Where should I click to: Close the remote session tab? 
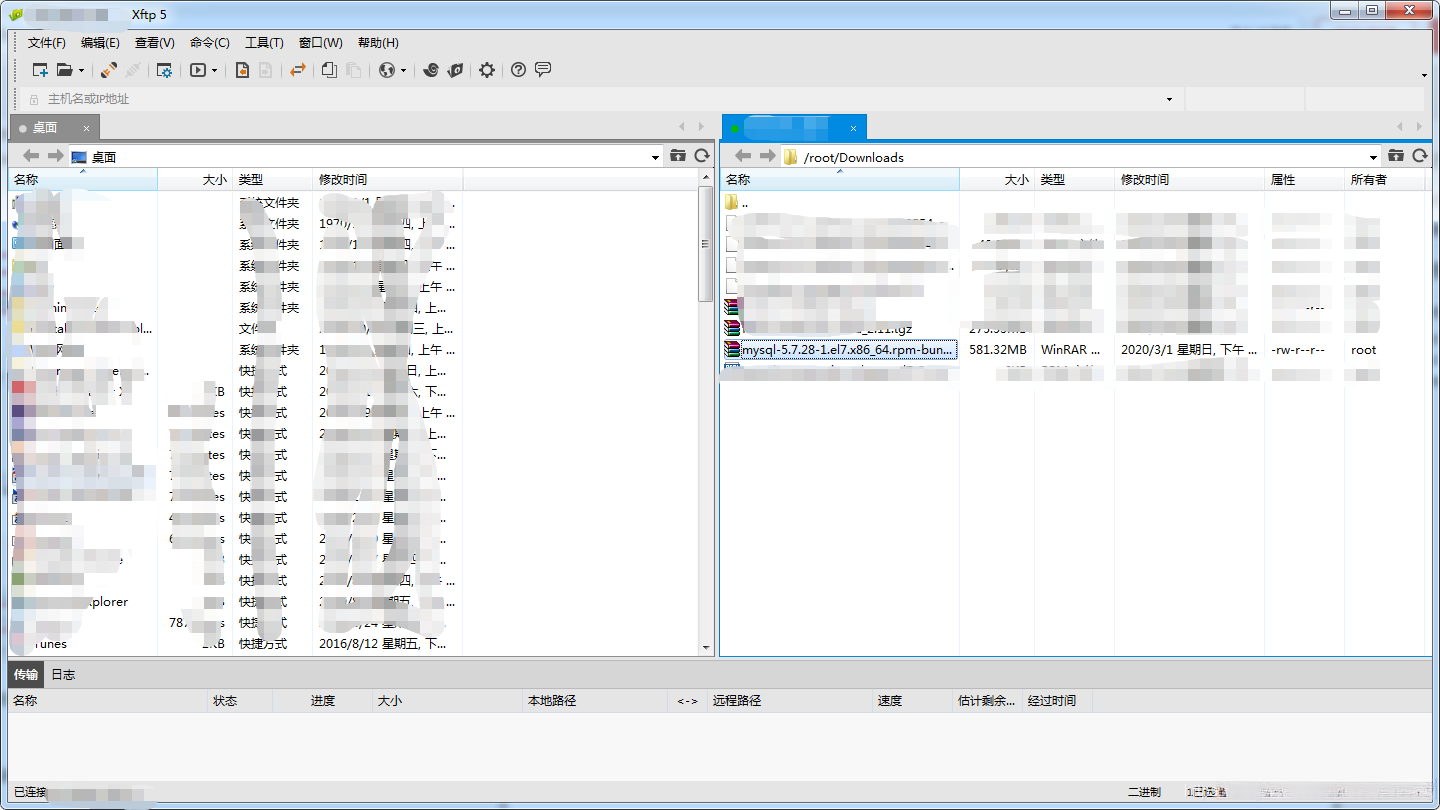tap(853, 128)
